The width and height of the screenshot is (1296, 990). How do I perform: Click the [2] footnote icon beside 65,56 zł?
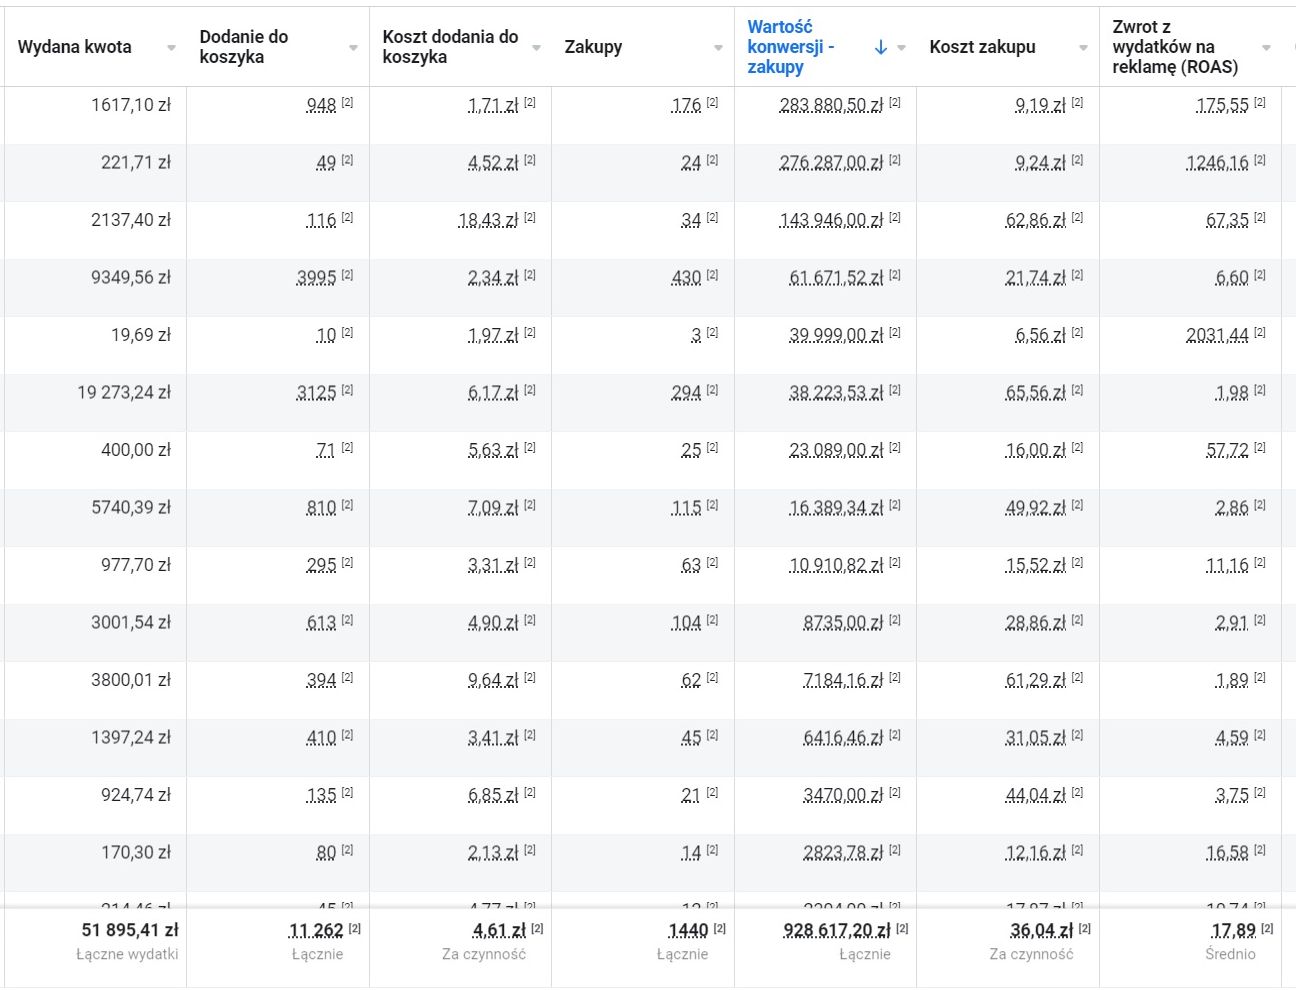click(1077, 390)
